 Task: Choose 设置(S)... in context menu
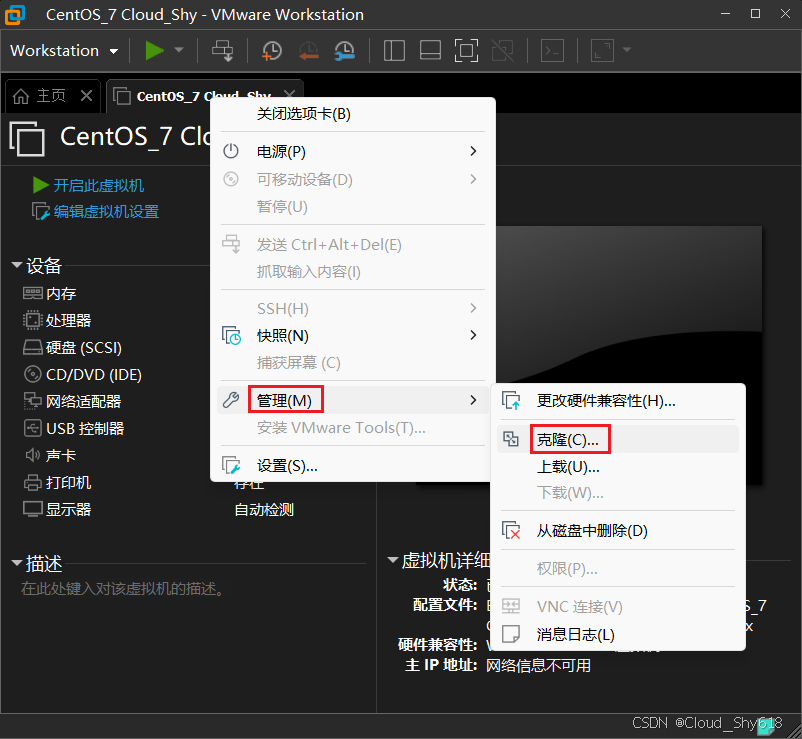(x=287, y=466)
